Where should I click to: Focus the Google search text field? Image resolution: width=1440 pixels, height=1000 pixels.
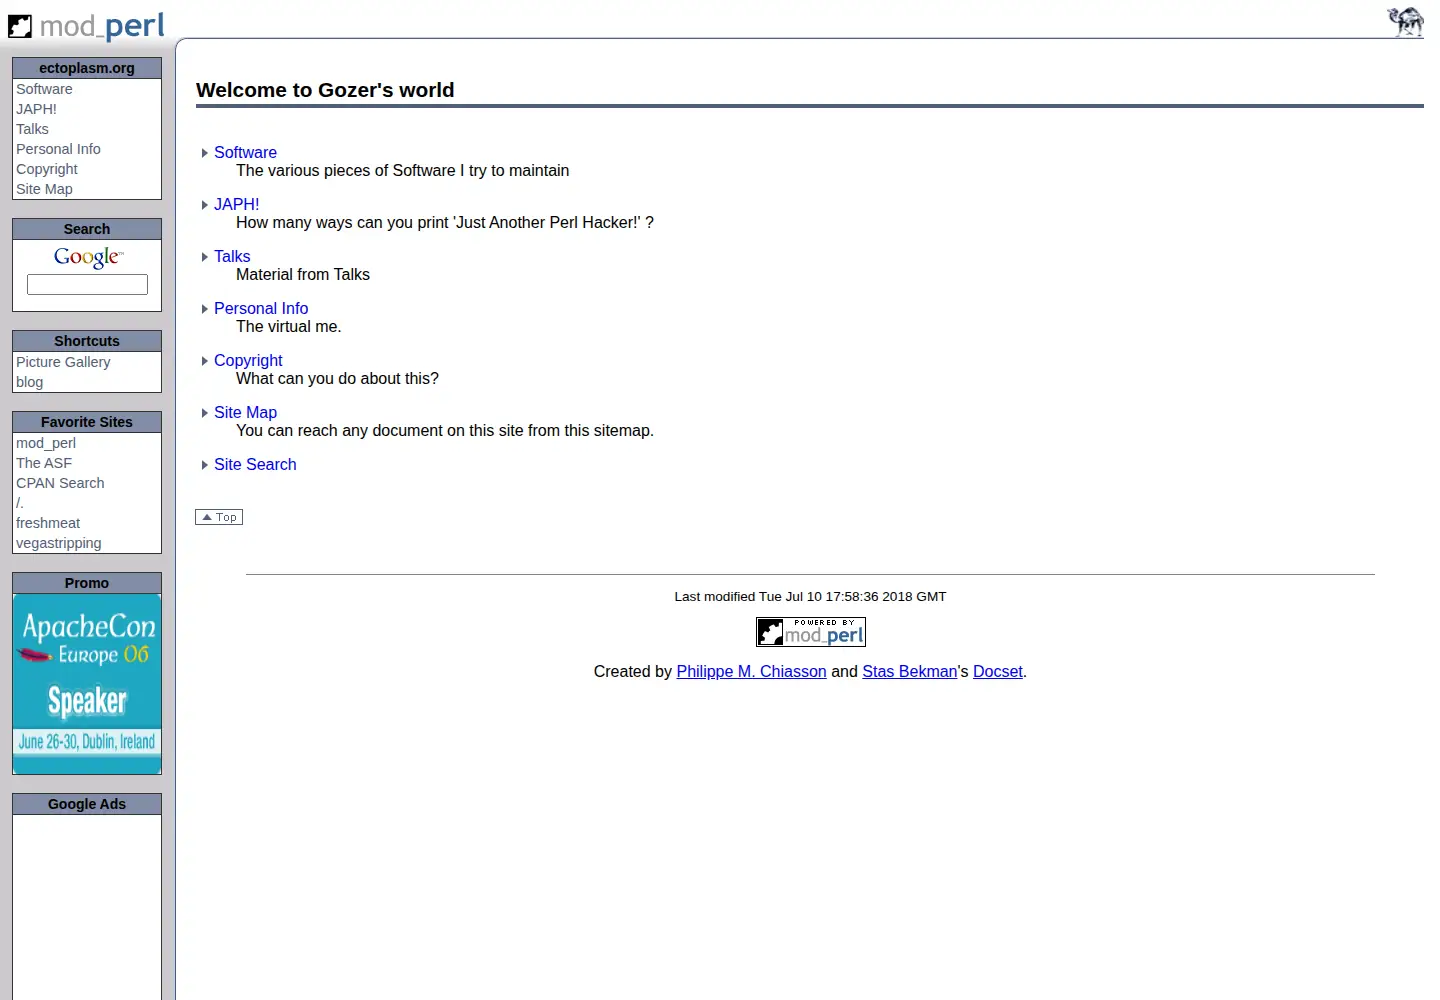pyautogui.click(x=87, y=285)
